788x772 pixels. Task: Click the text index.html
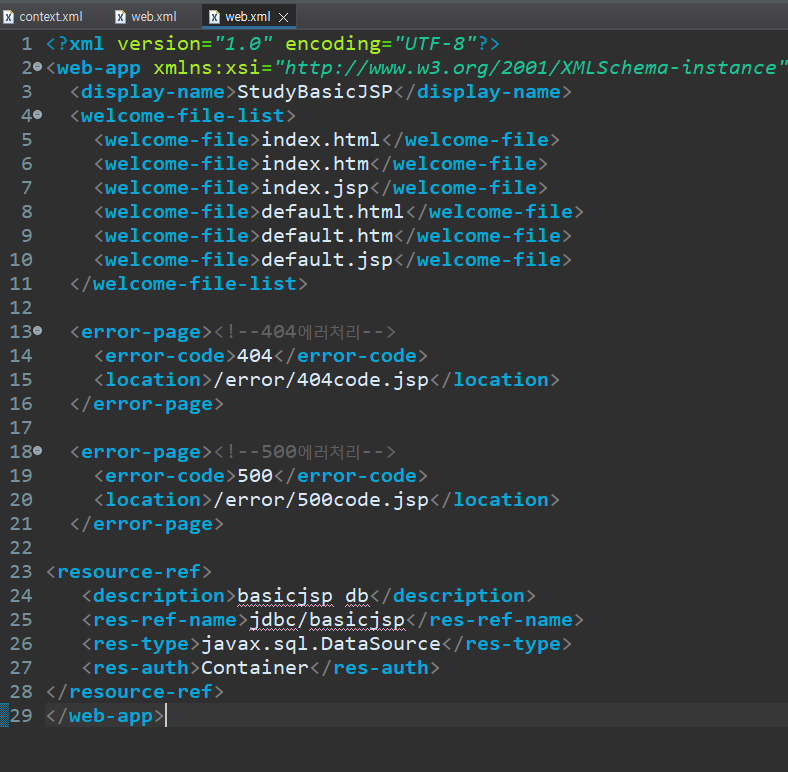pyautogui.click(x=321, y=140)
